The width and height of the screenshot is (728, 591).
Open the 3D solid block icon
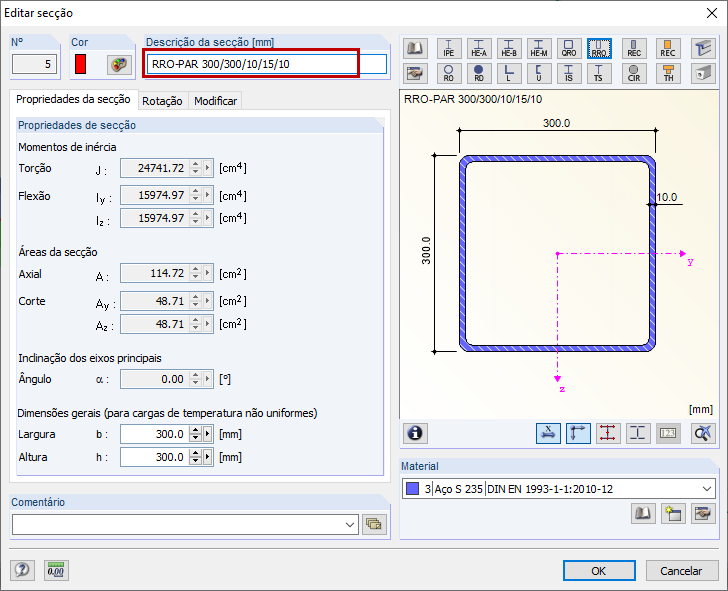coord(703,73)
